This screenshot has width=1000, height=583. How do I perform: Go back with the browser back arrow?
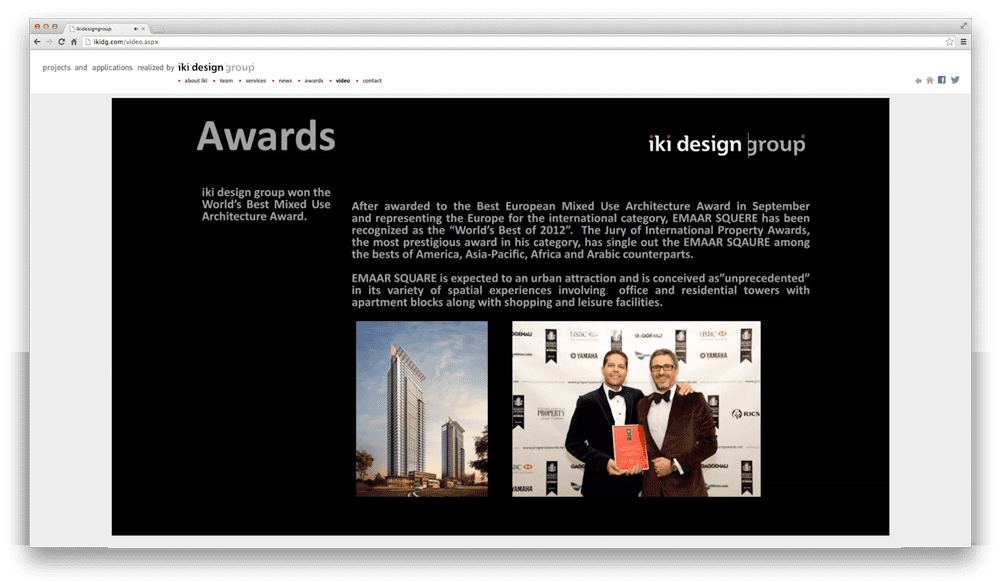pos(37,42)
